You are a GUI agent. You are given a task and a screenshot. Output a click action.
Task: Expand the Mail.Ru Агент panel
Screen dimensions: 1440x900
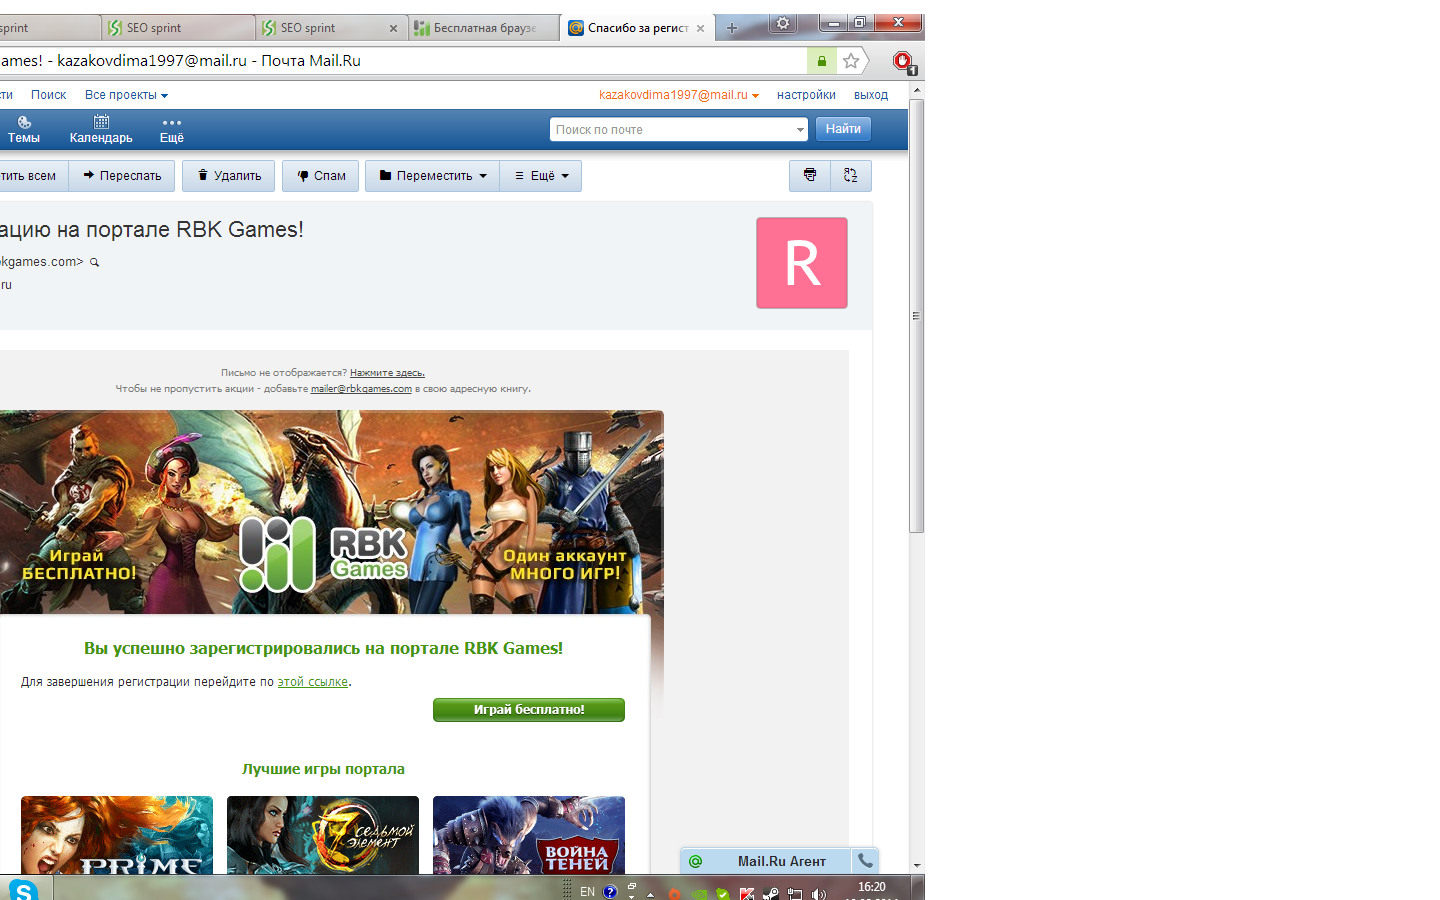(x=781, y=861)
